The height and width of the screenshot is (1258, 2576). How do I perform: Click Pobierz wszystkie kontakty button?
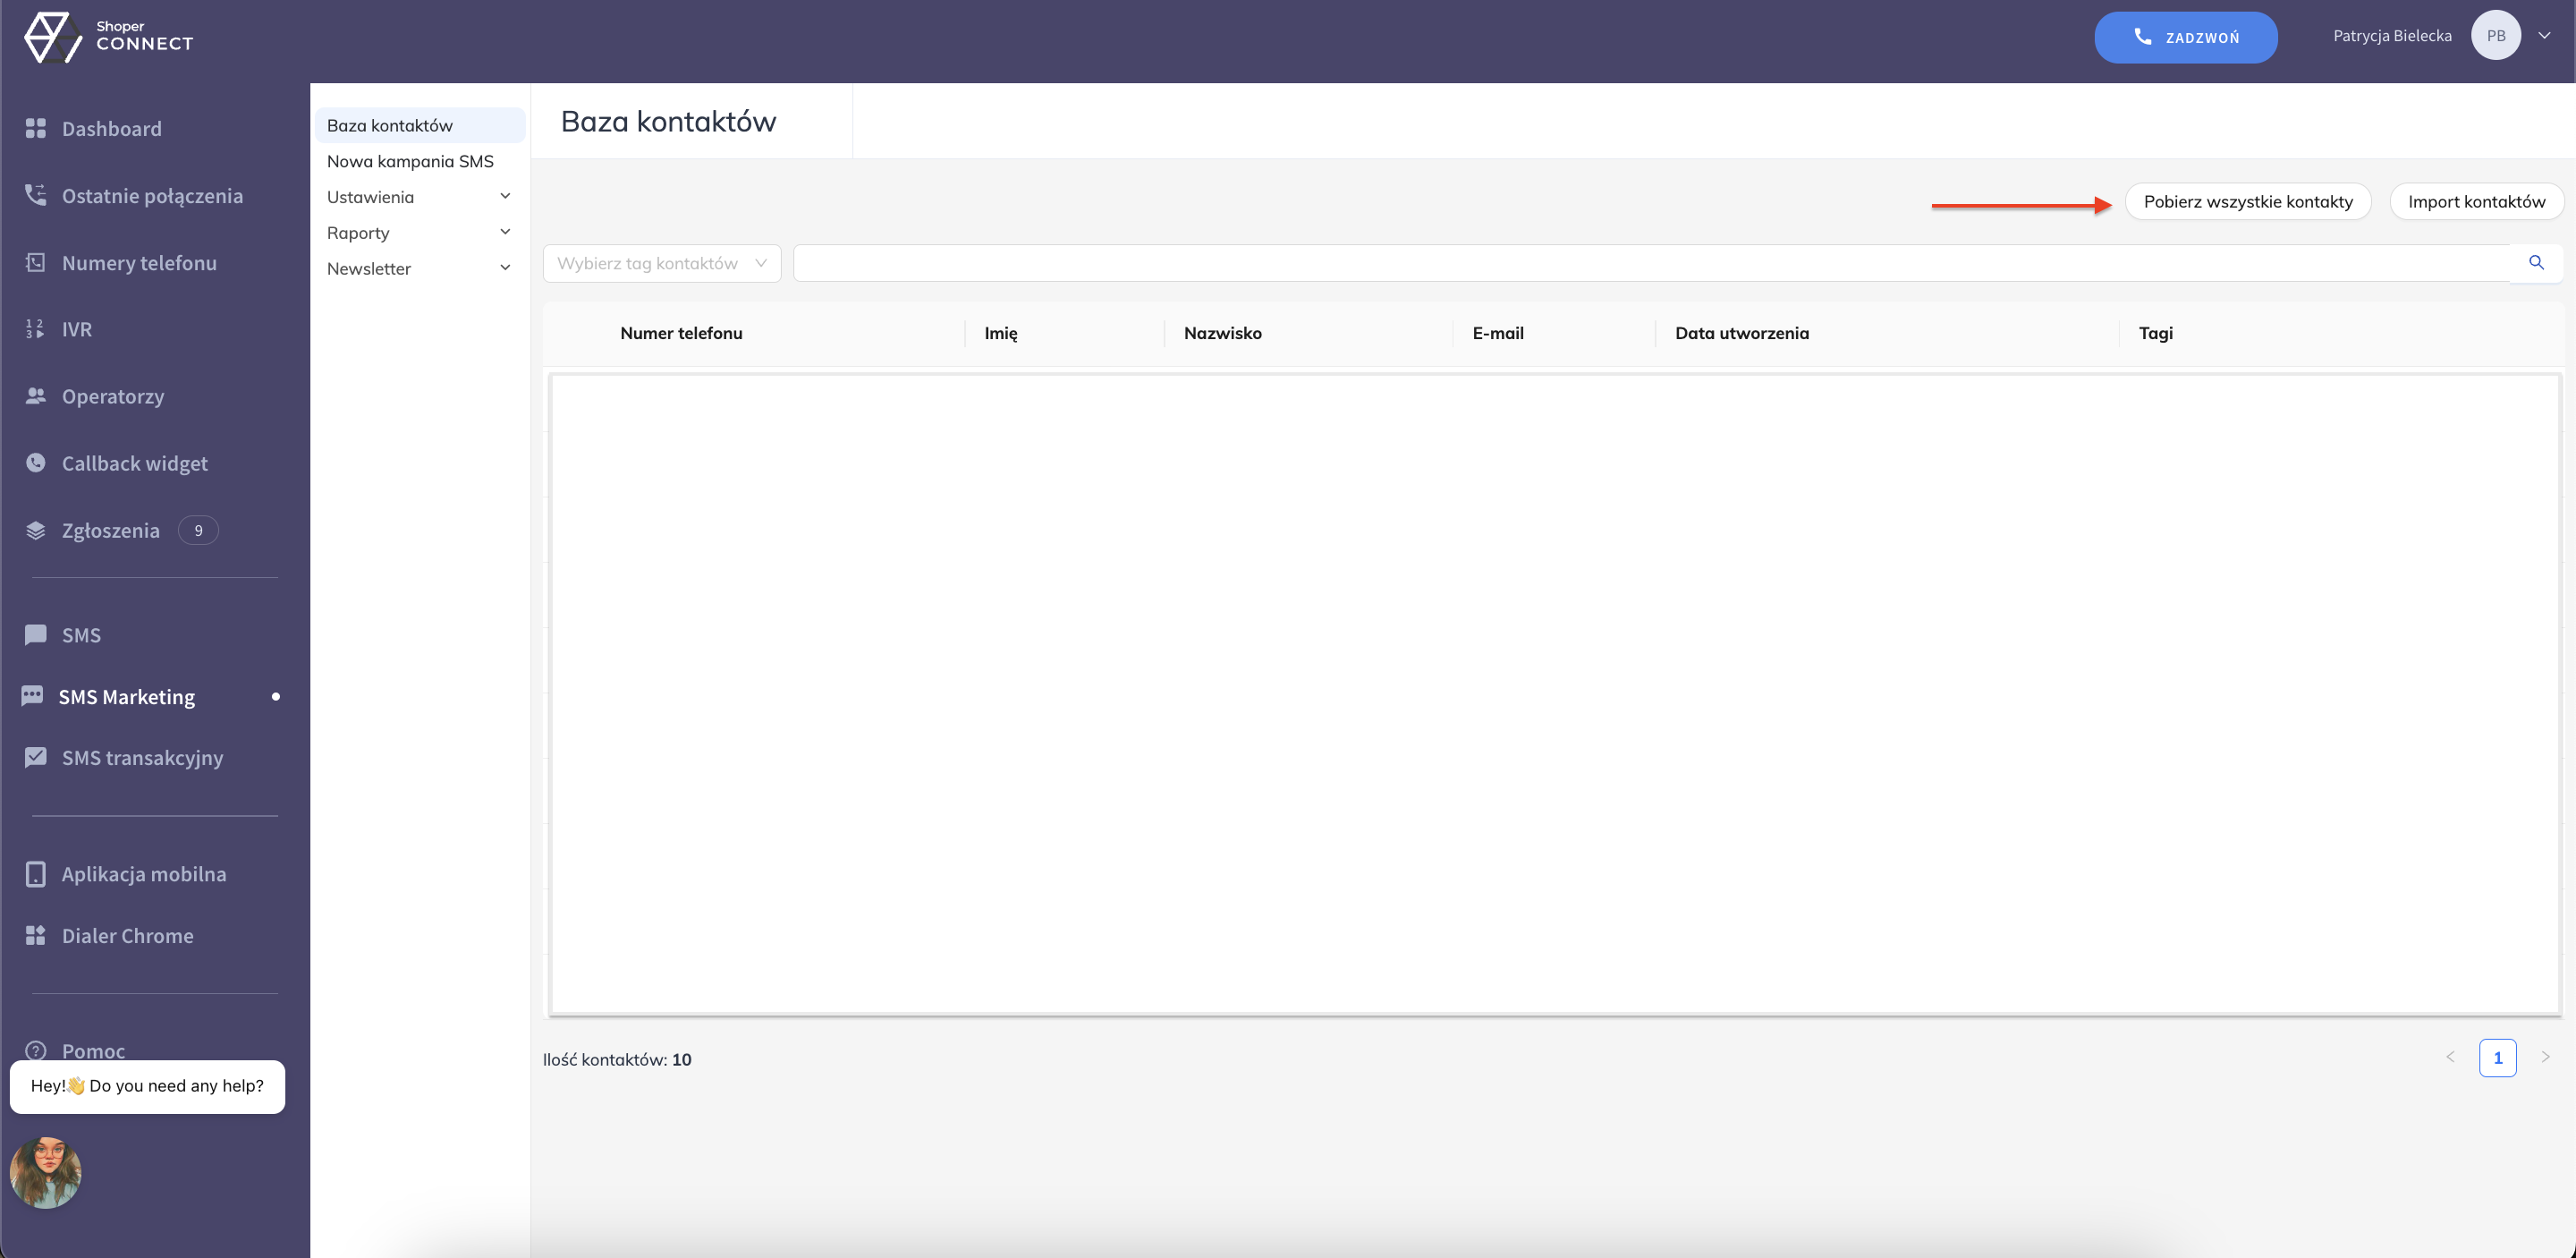coord(2247,202)
